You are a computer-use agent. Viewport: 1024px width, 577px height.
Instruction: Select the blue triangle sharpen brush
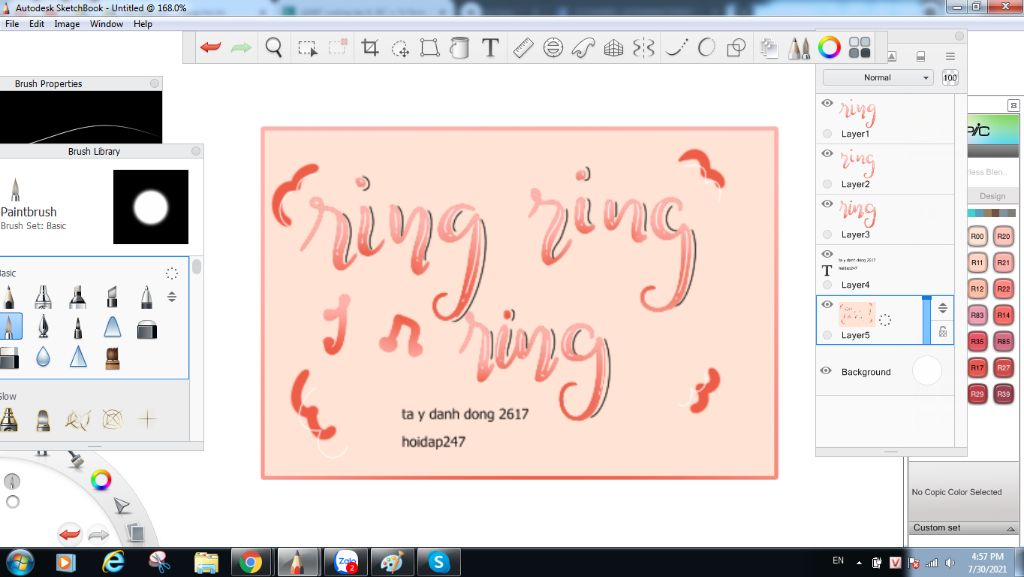(78, 357)
